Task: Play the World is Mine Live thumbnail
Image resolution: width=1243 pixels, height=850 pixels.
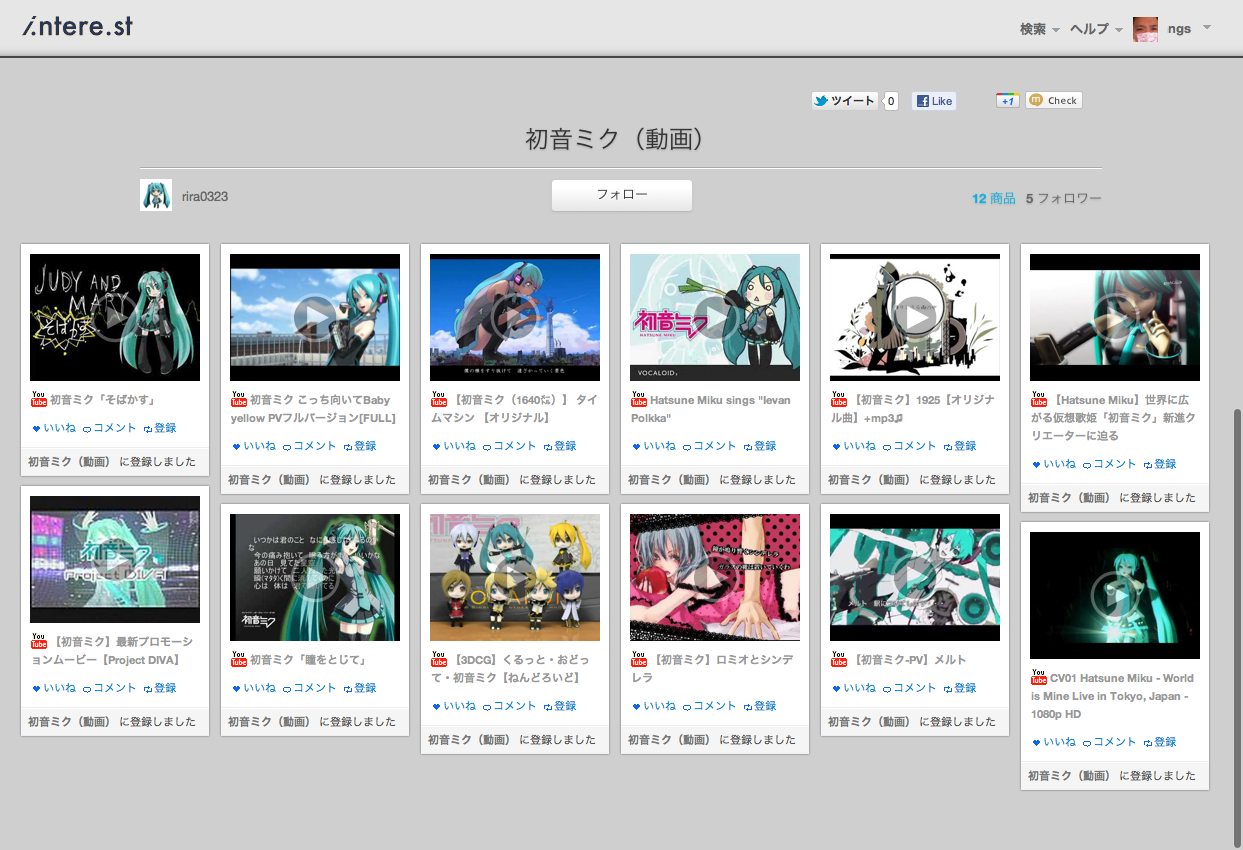Action: 1115,595
